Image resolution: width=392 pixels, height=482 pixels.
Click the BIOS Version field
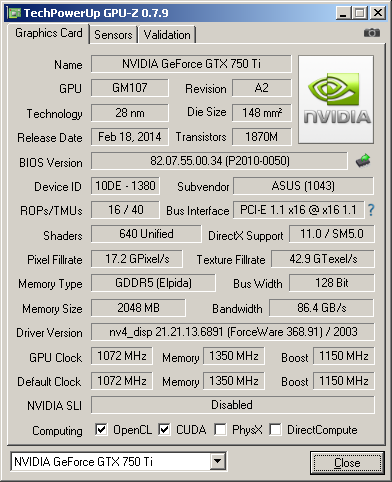(219, 161)
